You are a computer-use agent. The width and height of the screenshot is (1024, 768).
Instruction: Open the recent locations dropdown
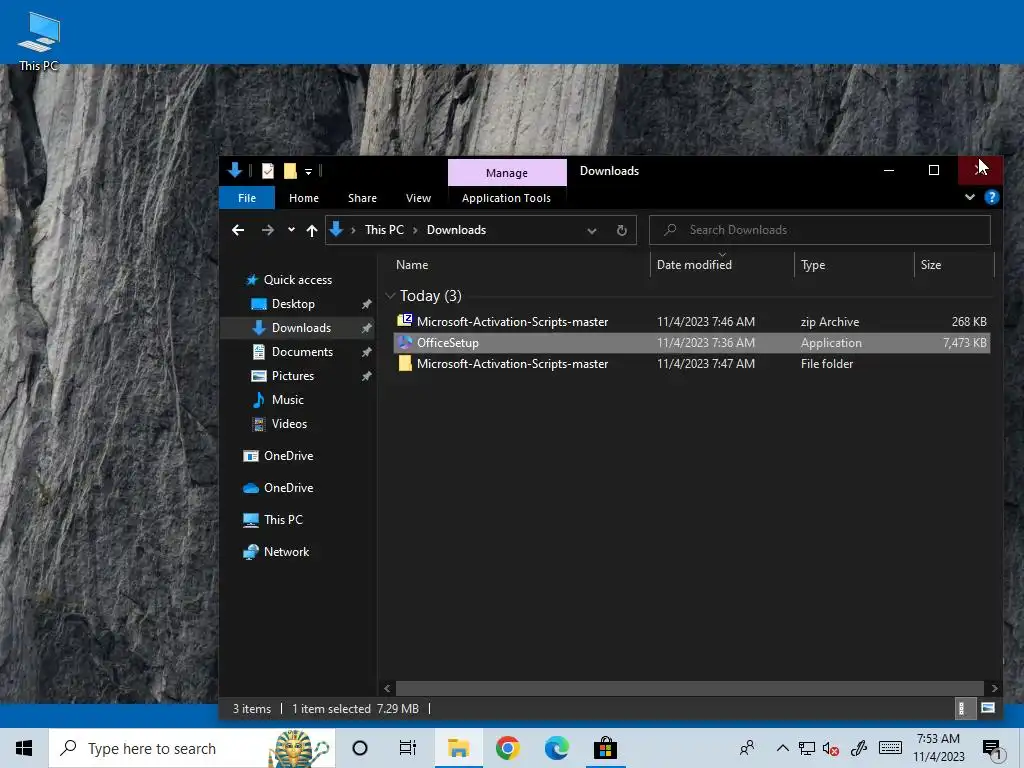tap(291, 229)
